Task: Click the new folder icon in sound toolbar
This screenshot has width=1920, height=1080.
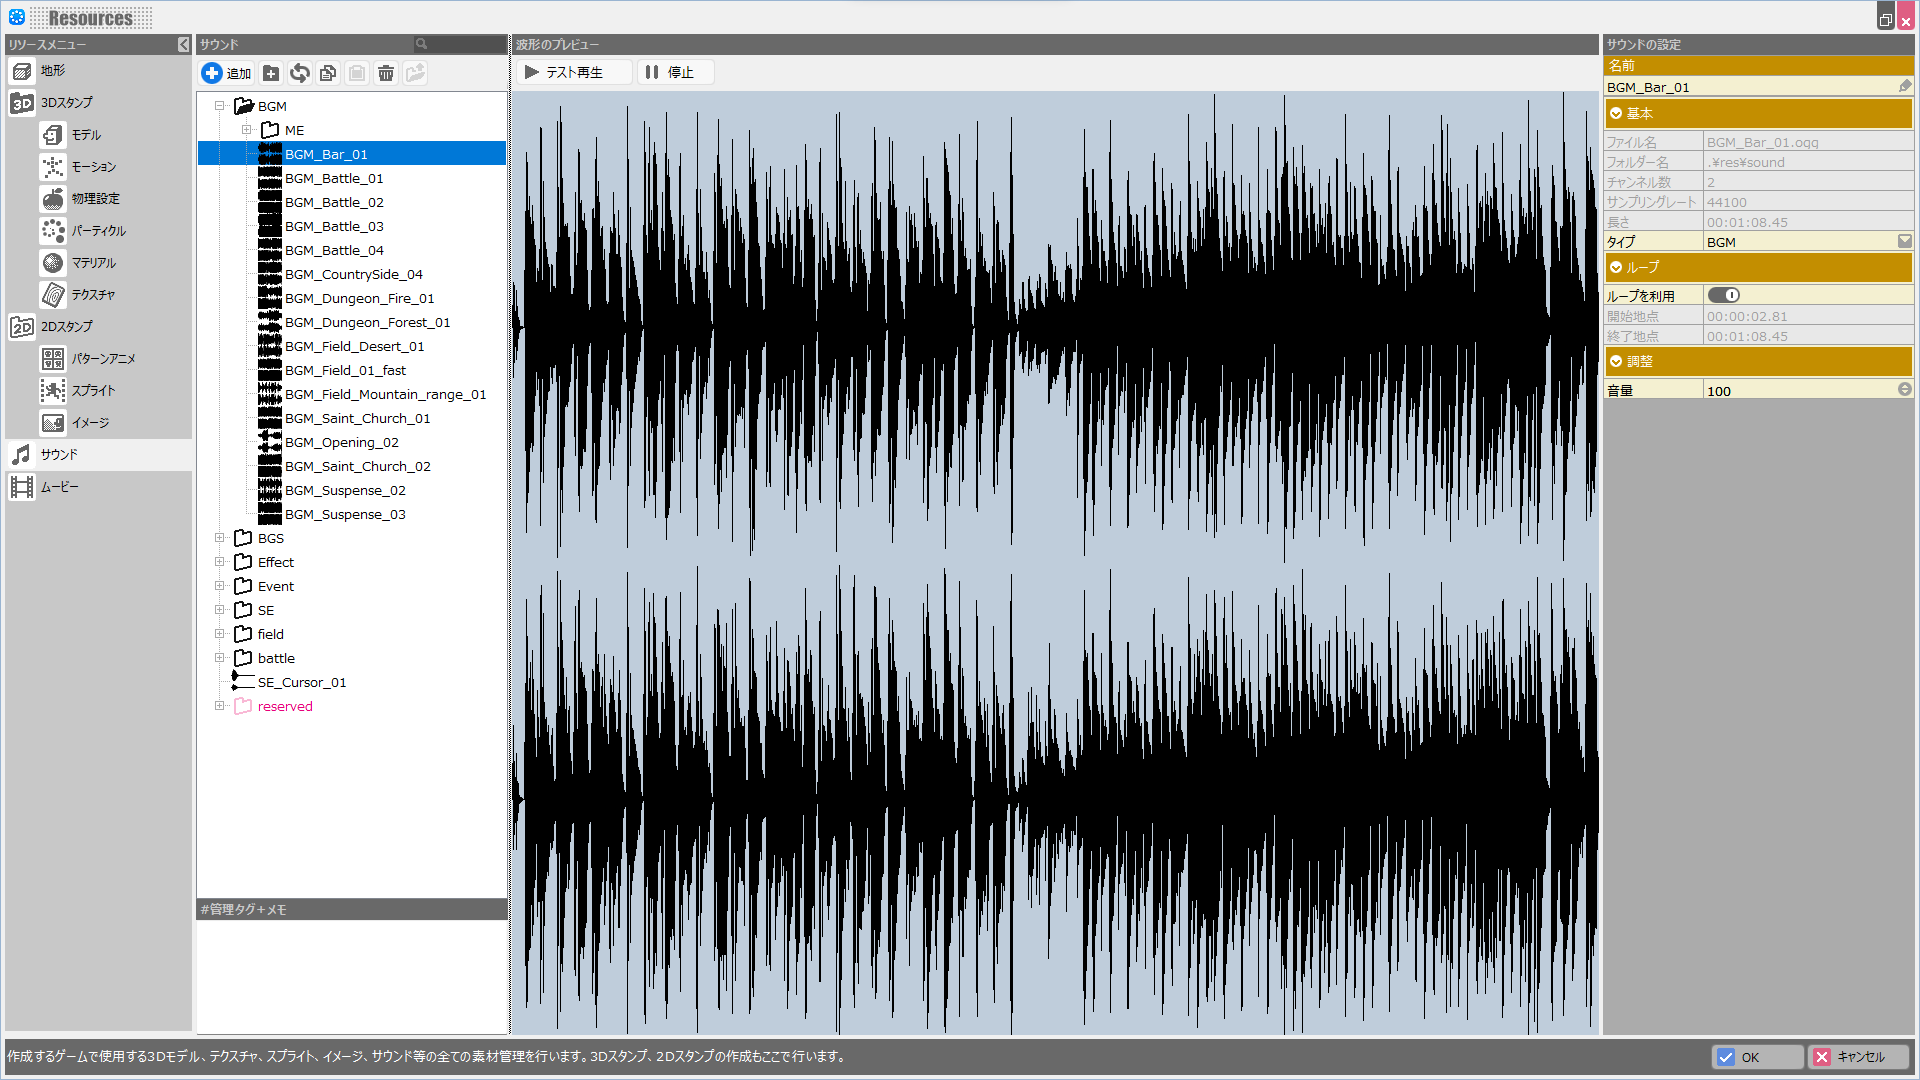Action: (x=271, y=73)
